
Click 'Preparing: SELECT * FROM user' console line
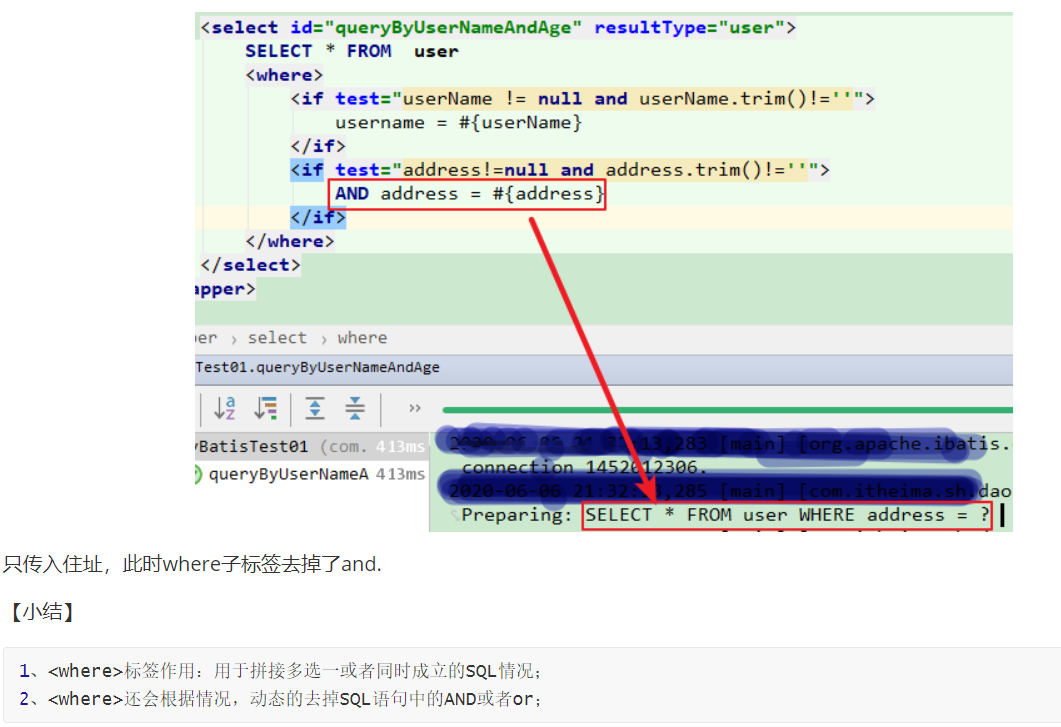725,515
